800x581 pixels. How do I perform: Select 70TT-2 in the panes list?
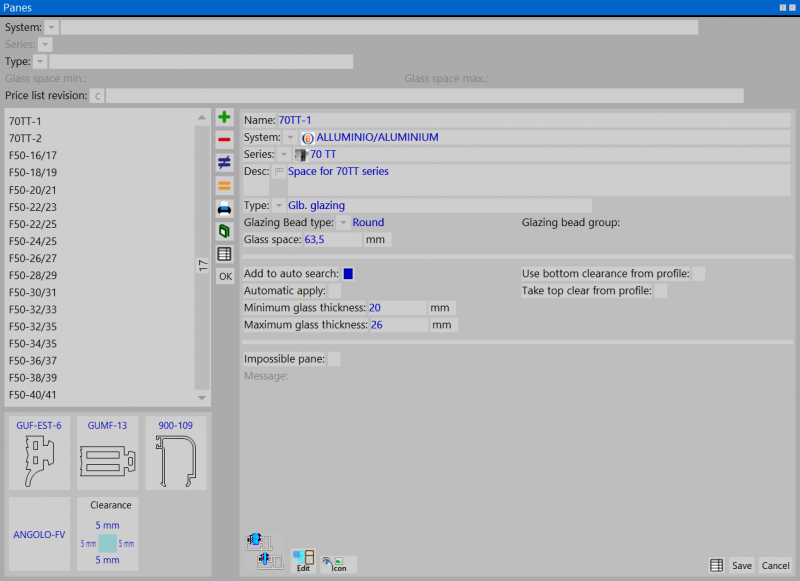[x=100, y=138]
